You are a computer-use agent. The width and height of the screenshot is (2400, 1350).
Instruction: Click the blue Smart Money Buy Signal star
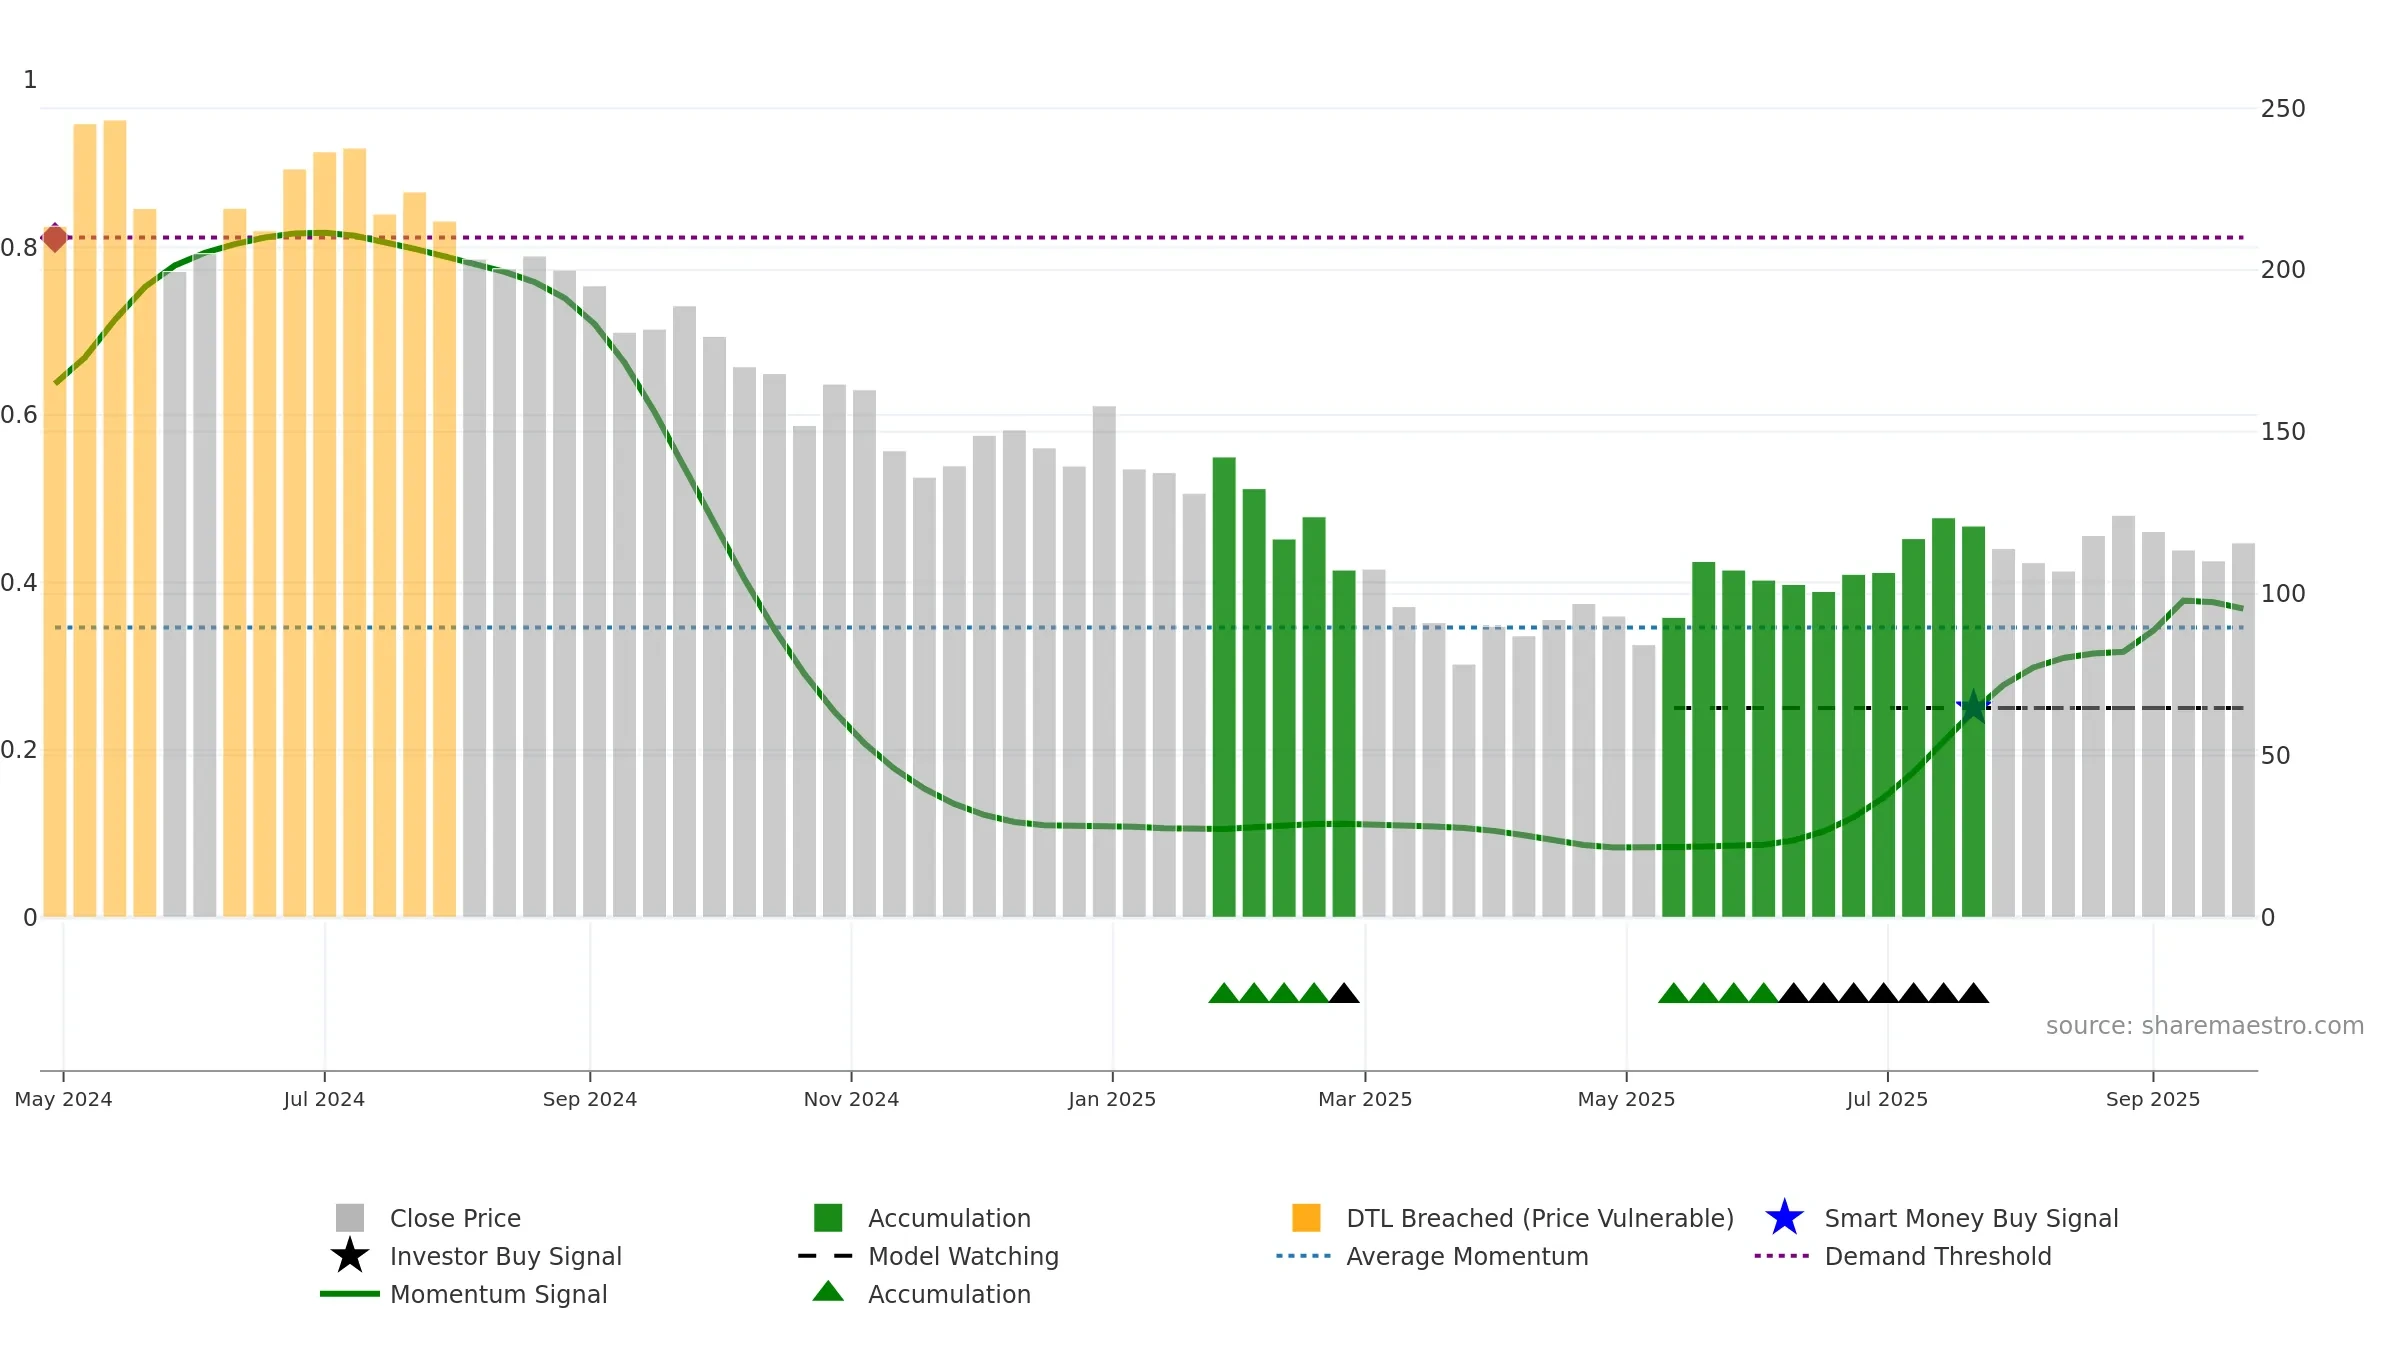coord(1784,1218)
